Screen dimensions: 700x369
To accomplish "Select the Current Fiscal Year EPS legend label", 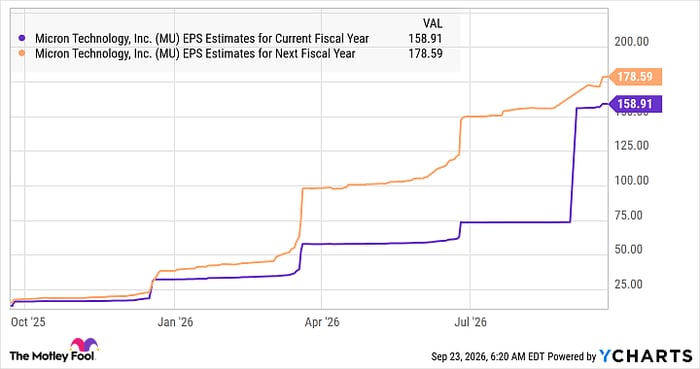I will pos(202,39).
